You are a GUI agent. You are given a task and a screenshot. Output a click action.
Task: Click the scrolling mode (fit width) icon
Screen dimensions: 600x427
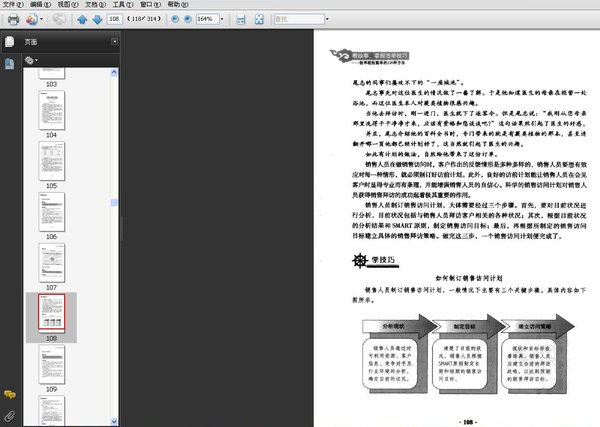241,19
